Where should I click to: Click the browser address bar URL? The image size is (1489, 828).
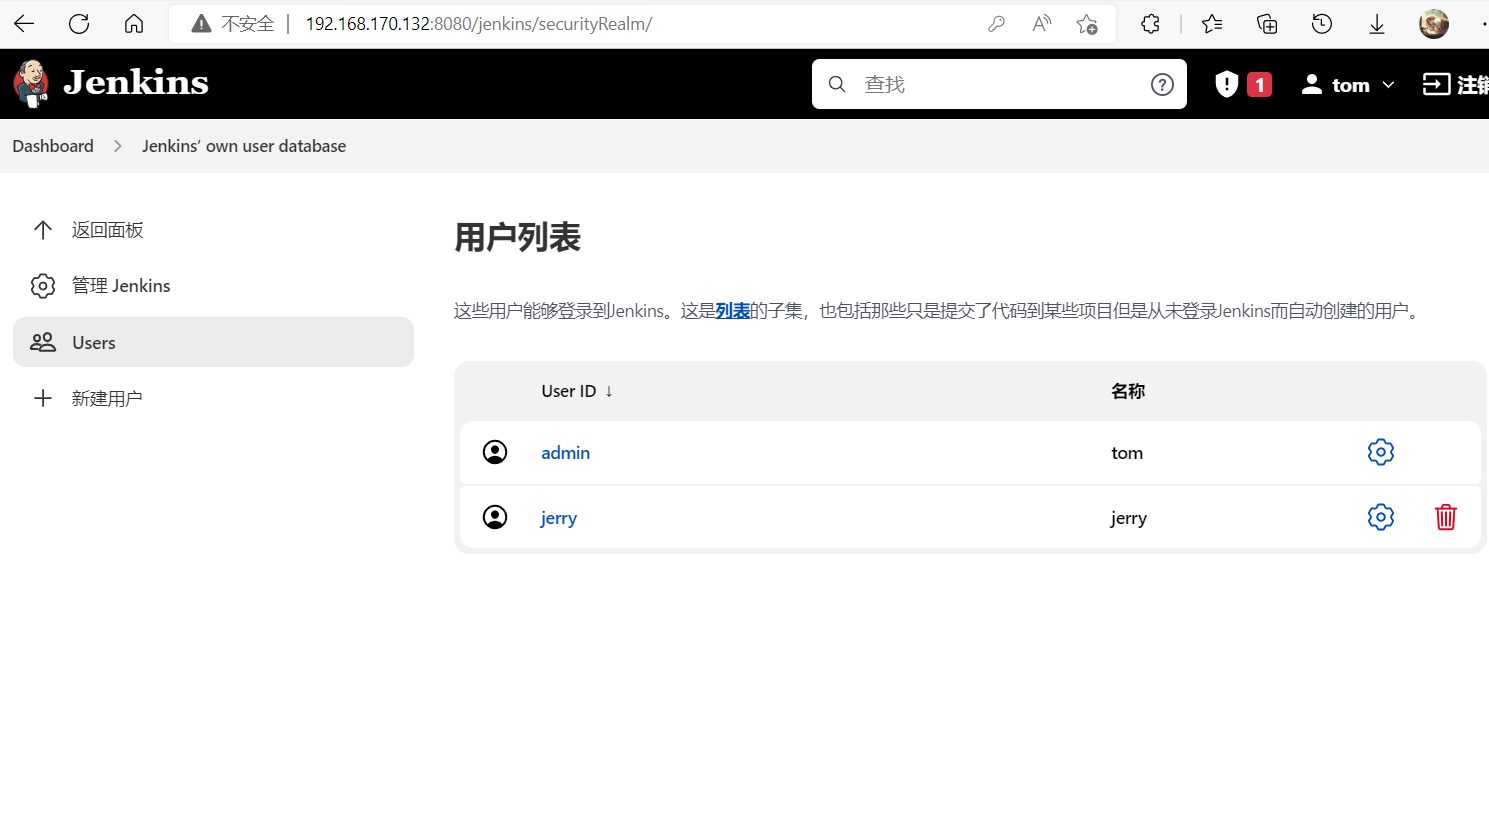click(x=478, y=24)
